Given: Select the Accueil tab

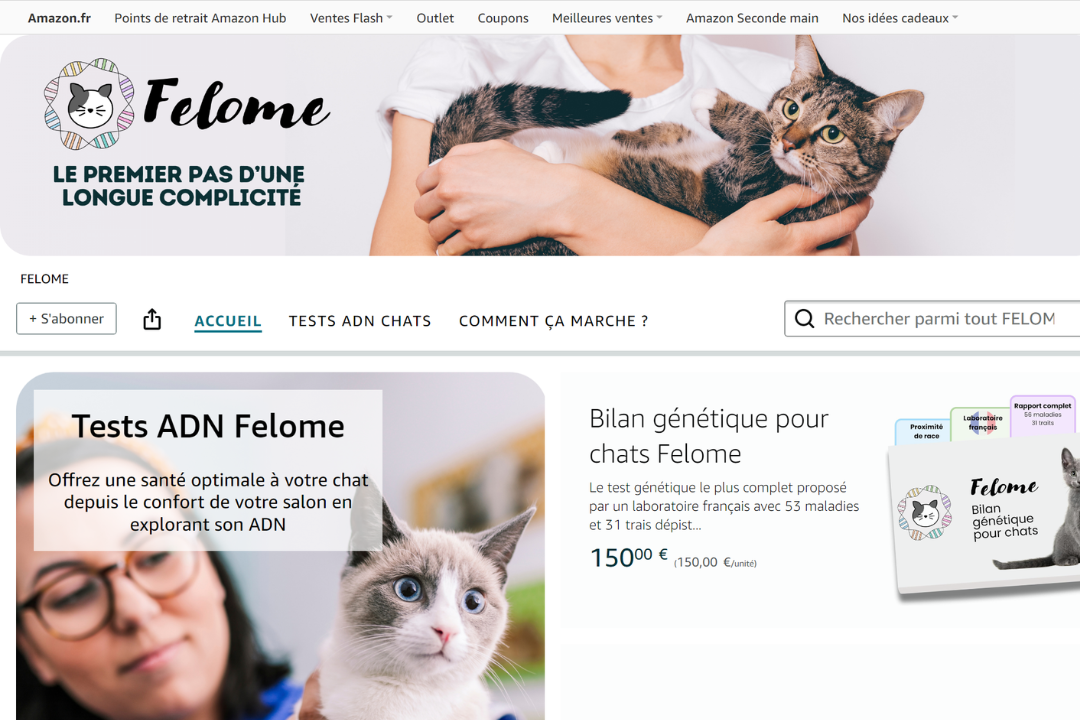Looking at the screenshot, I should point(228,321).
